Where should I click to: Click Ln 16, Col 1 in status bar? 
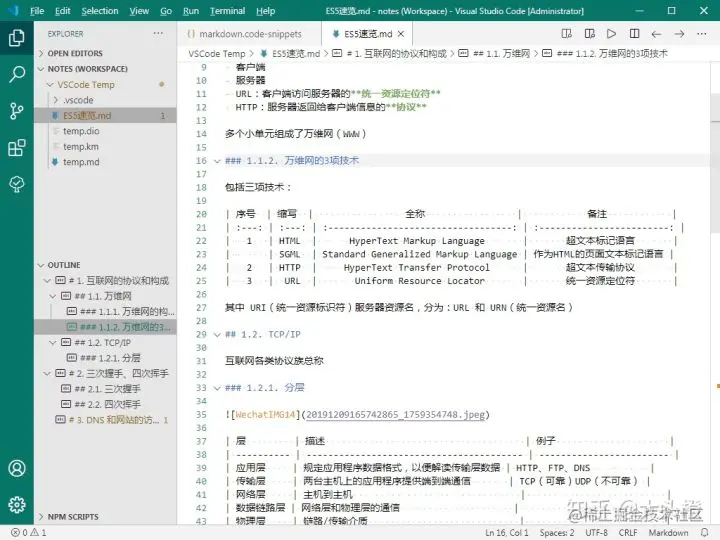point(507,533)
